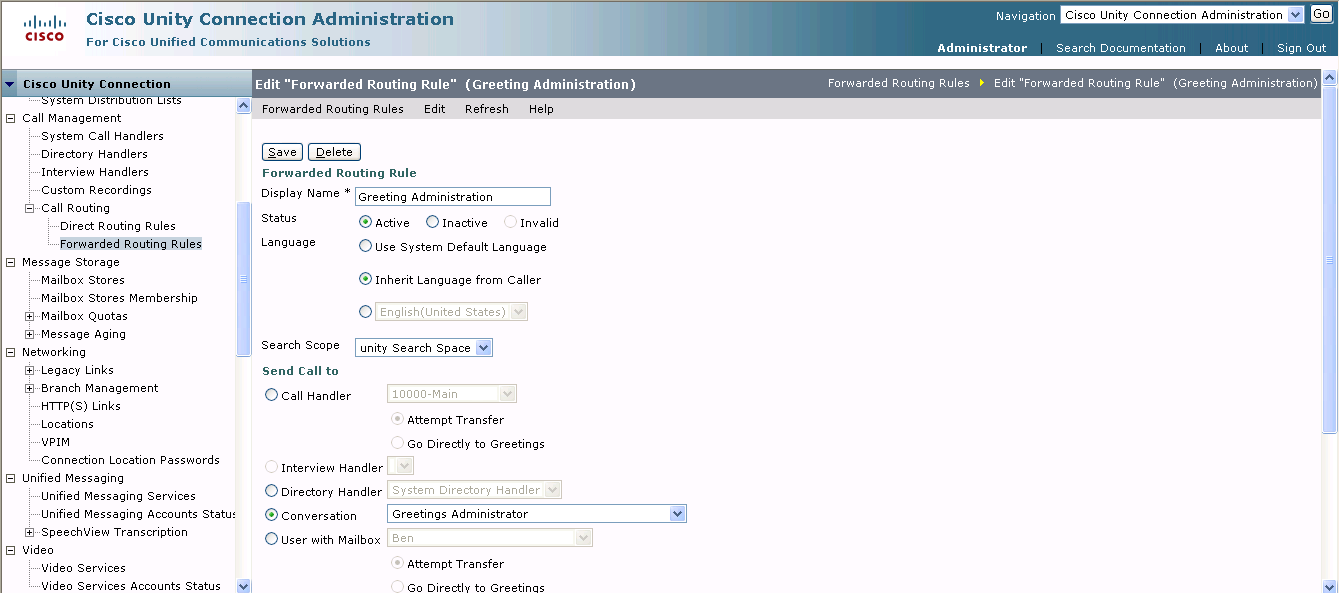Viewport: 1340px width, 593px height.
Task: Click the navigation tree scrollbar down arrow
Action: pyautogui.click(x=243, y=585)
